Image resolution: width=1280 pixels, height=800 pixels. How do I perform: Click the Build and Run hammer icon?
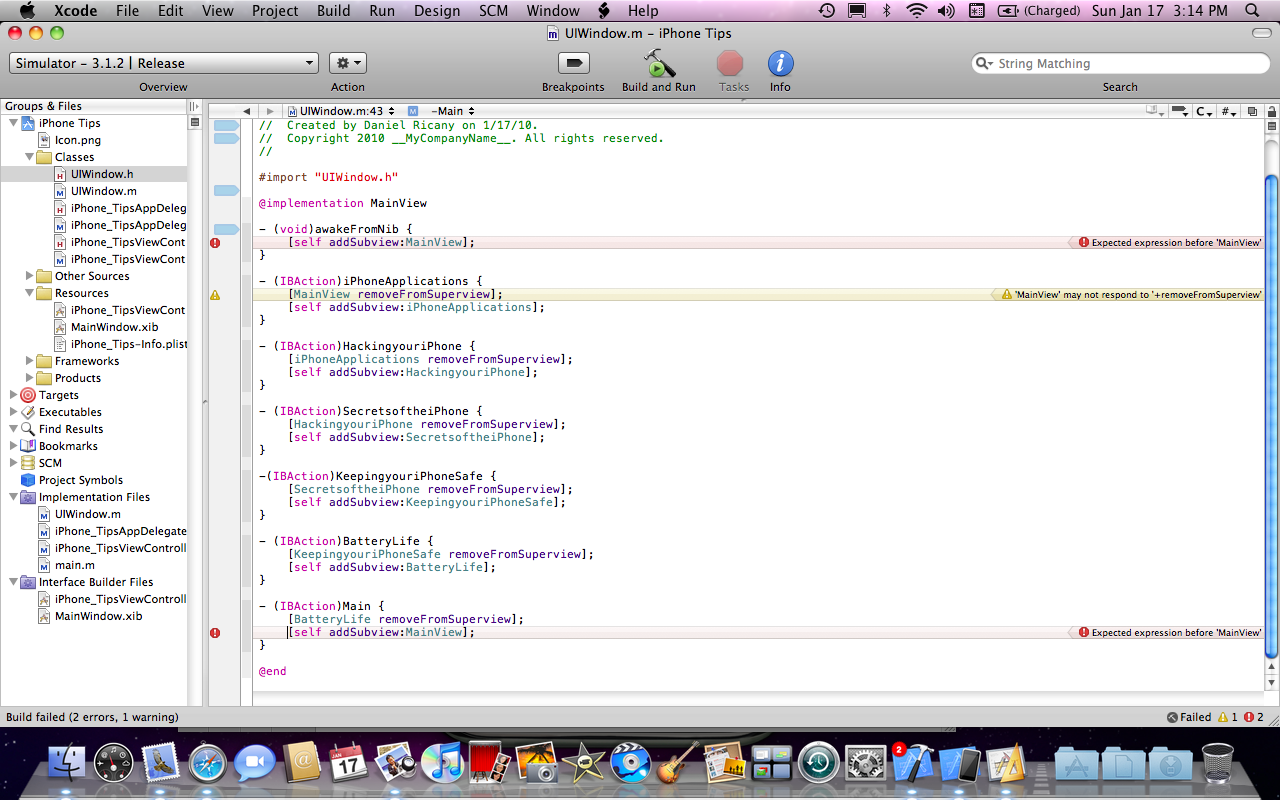point(659,63)
